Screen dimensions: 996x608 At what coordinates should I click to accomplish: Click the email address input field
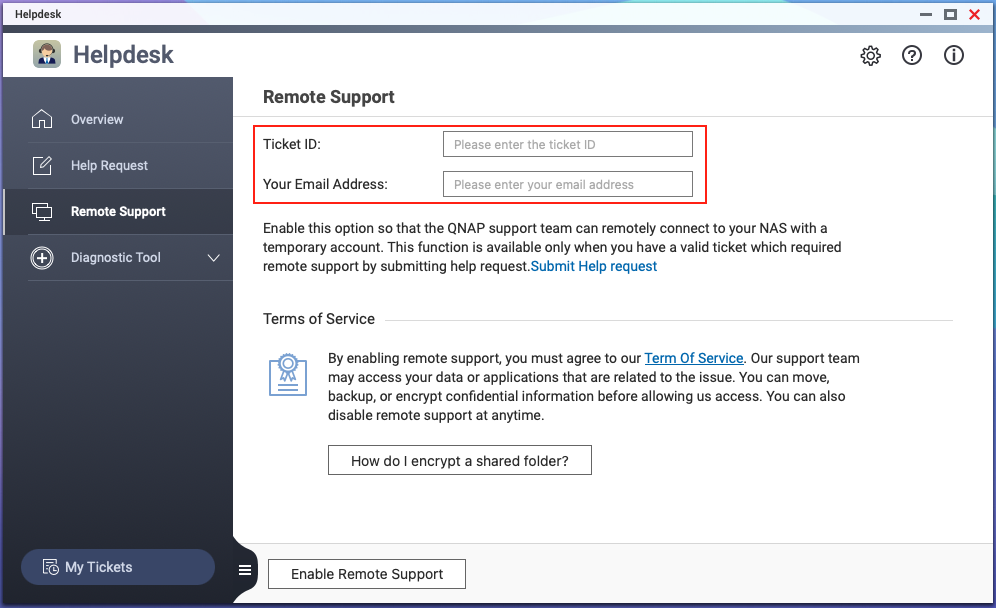pyautogui.click(x=567, y=184)
